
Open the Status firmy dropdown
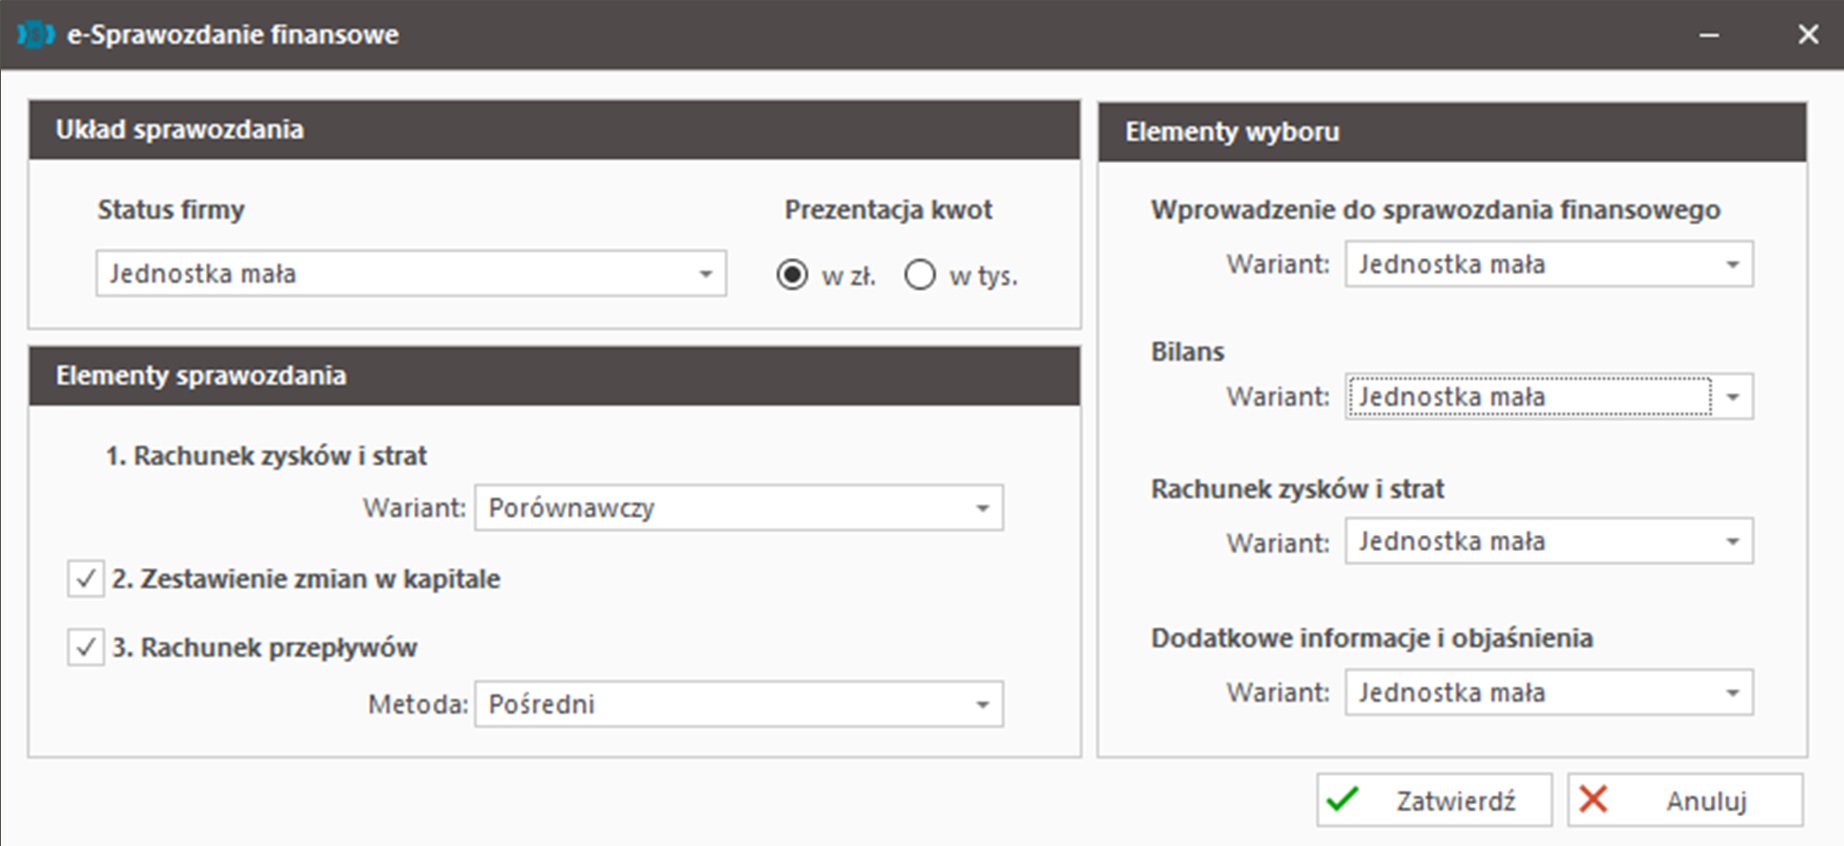click(705, 274)
